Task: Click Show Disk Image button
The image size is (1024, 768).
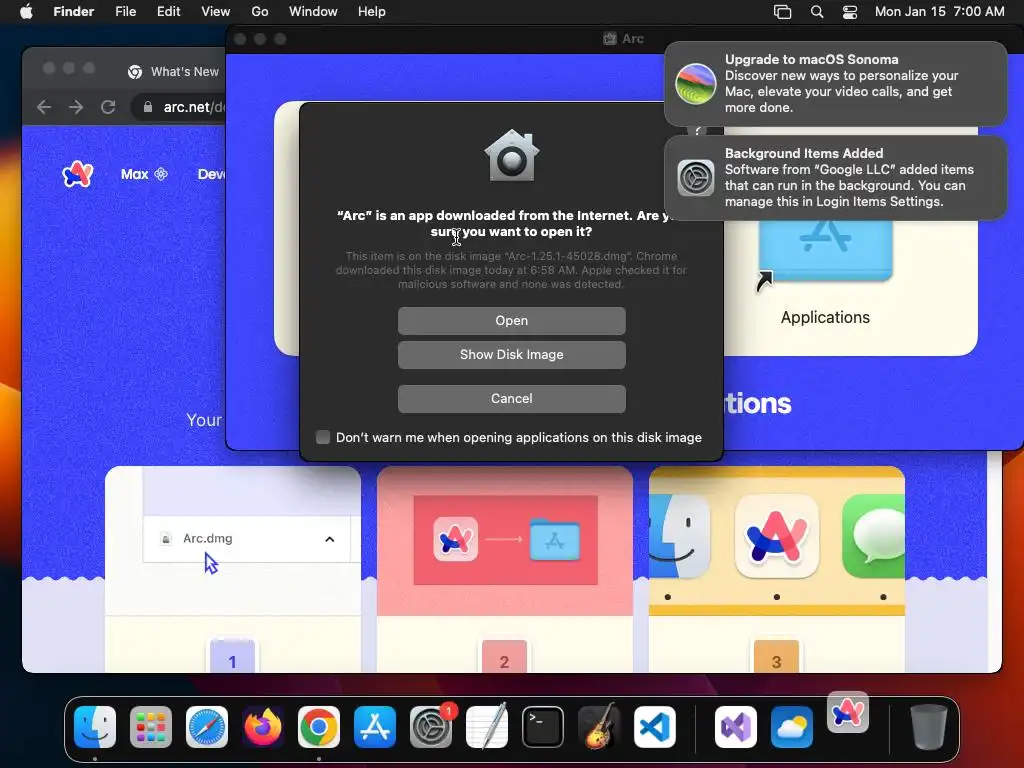Action: [511, 355]
